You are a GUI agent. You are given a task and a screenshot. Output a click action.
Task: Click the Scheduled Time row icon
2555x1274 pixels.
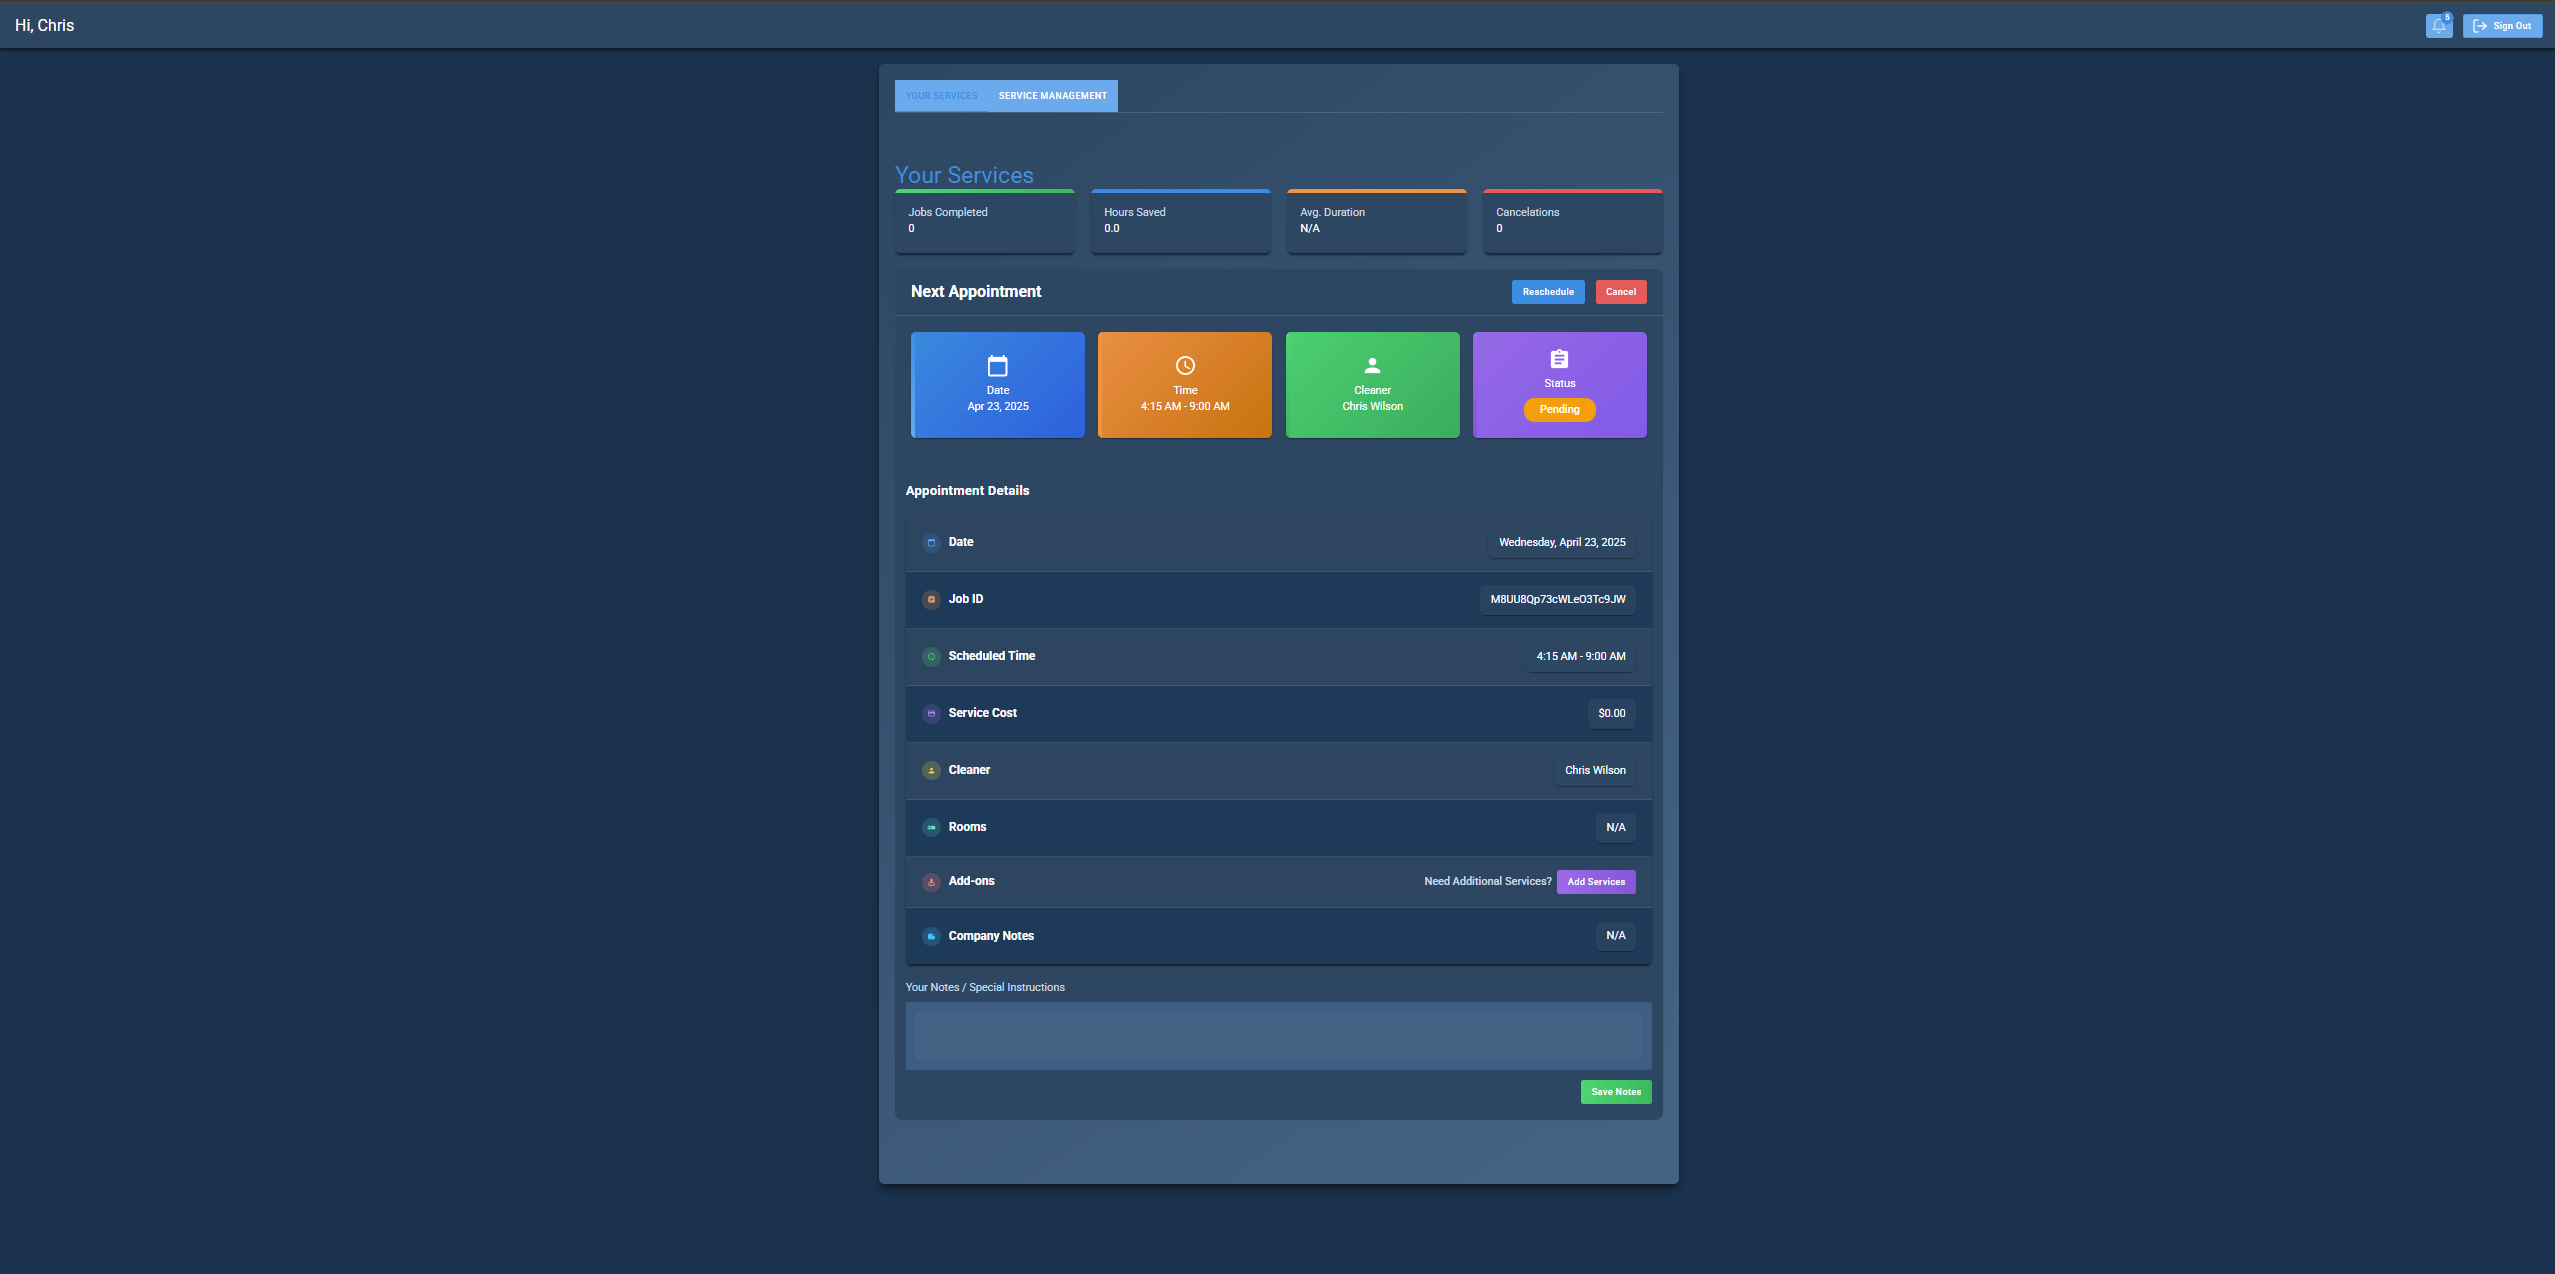pos(931,657)
